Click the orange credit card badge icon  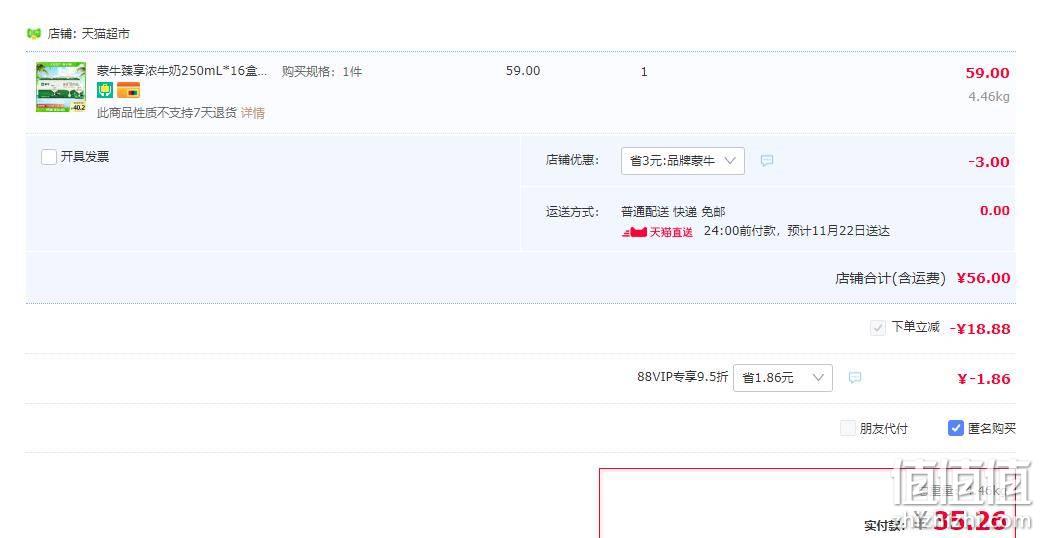128,90
